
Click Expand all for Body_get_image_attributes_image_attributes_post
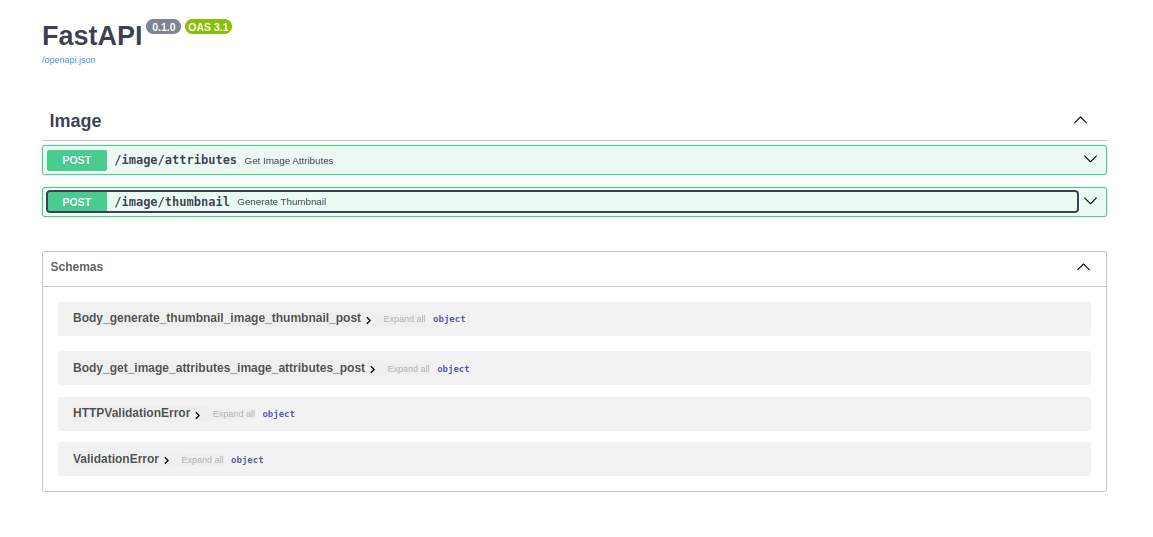[x=408, y=369]
